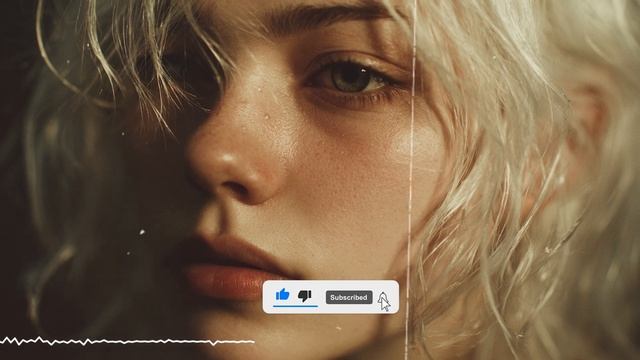Click the blue thumbs-up like icon
Screen dimensions: 640x360
(x=282, y=294)
